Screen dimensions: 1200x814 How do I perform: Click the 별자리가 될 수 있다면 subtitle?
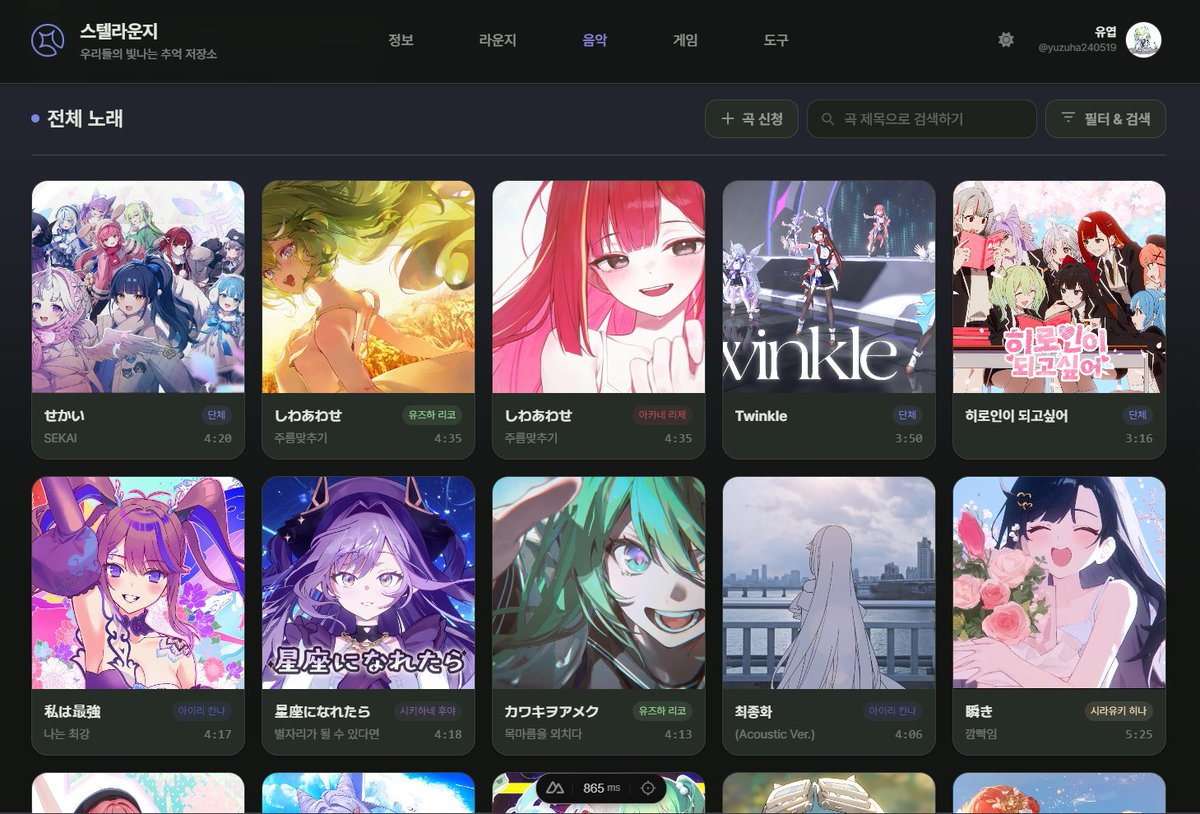326,734
